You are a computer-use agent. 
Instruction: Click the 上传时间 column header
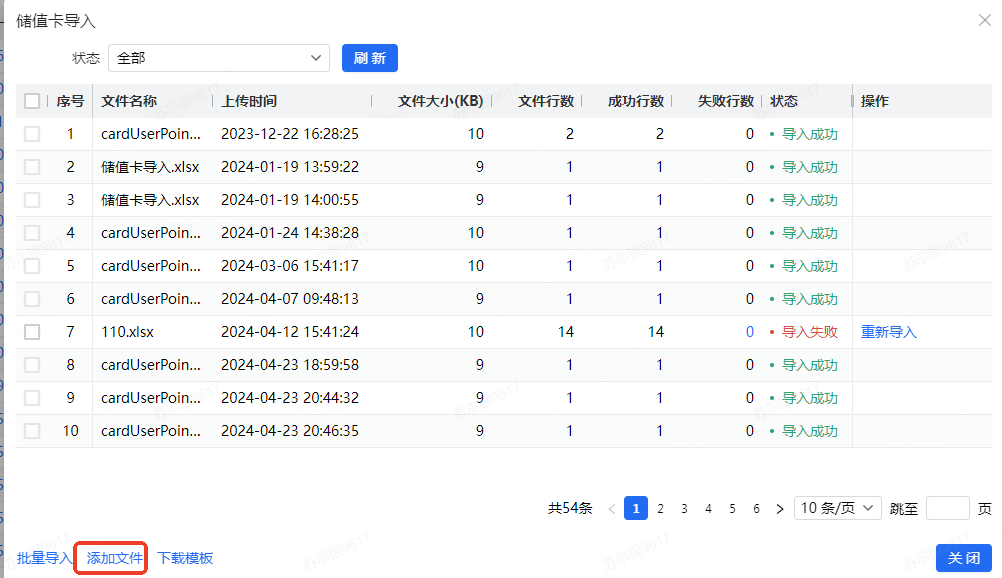(250, 101)
